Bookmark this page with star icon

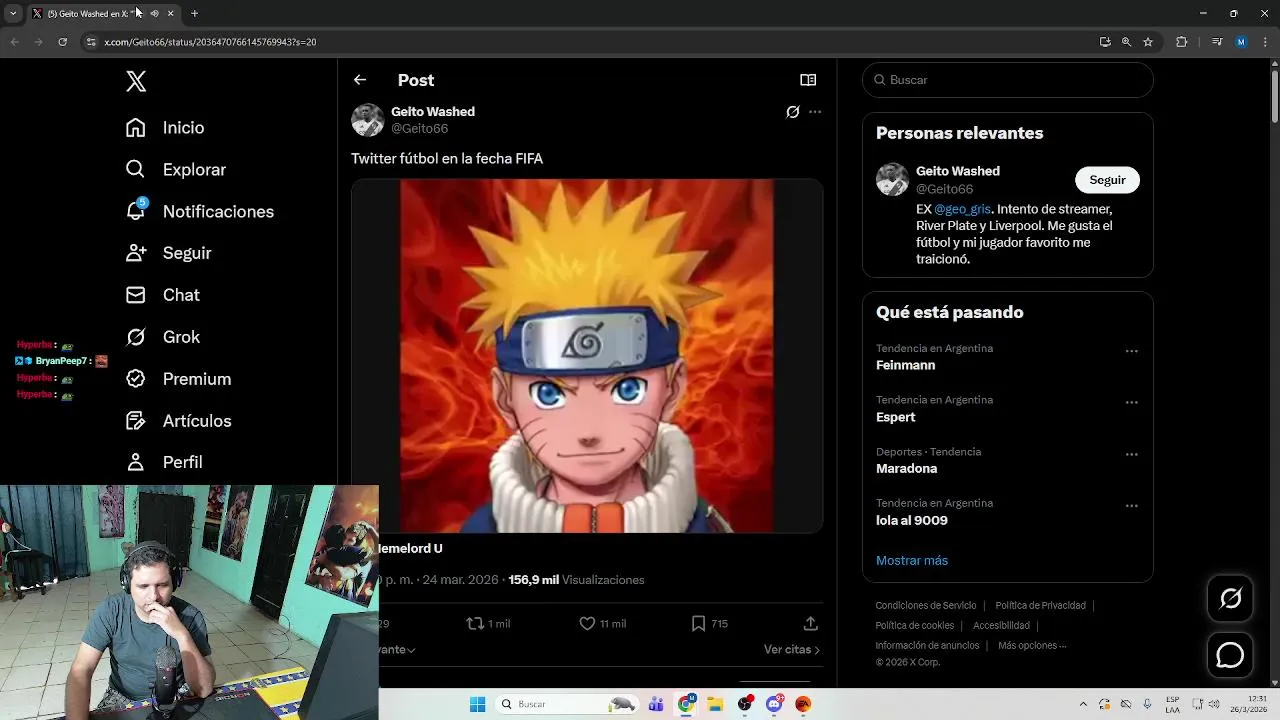point(1148,42)
